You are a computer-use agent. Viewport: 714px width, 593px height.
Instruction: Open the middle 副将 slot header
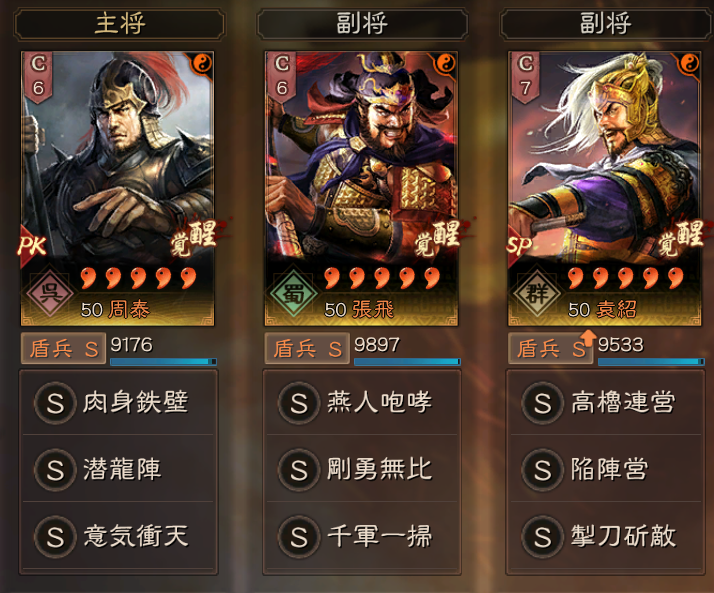pyautogui.click(x=362, y=24)
